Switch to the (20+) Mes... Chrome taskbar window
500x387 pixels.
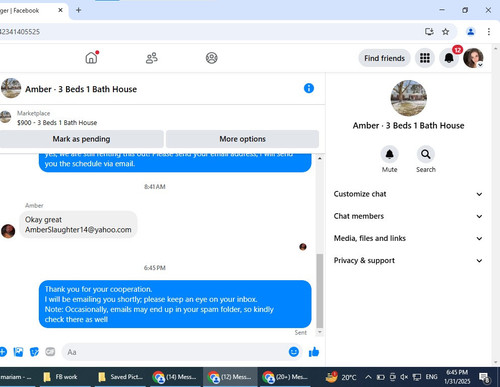(x=285, y=377)
